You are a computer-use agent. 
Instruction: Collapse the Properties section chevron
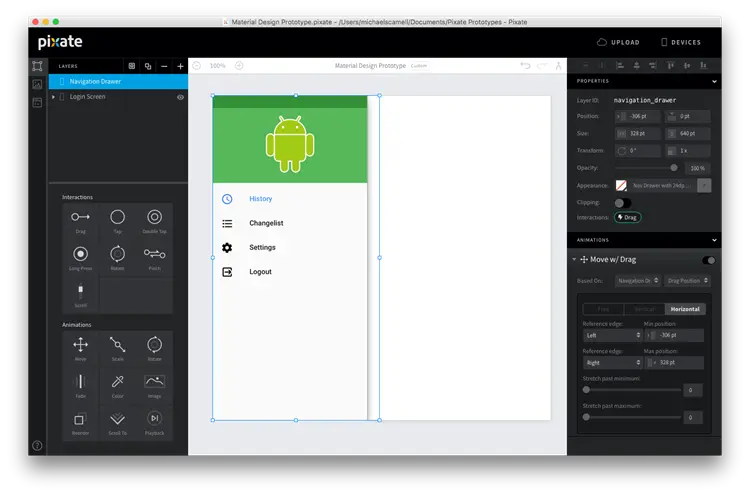pos(714,81)
